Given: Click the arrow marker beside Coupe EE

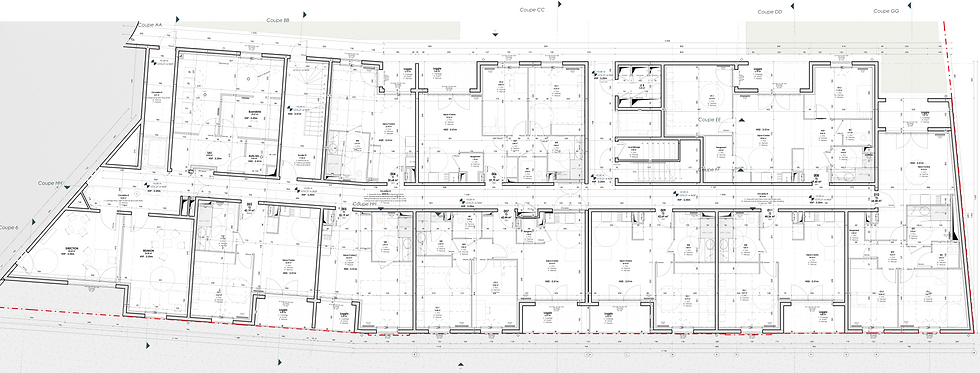Looking at the screenshot, I should [742, 119].
